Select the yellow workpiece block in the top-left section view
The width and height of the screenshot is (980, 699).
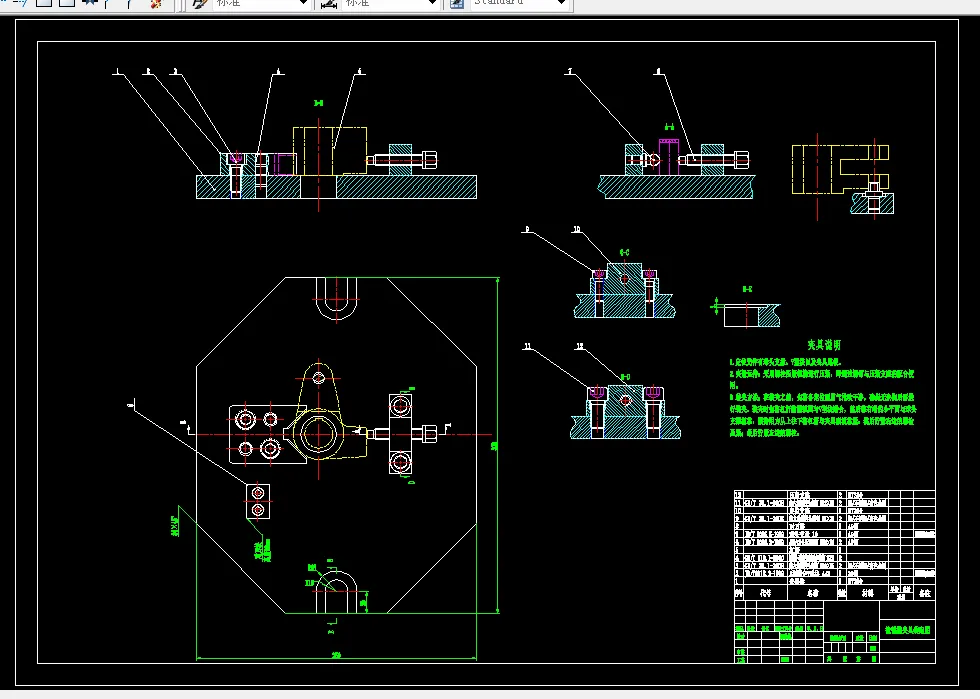click(x=330, y=151)
